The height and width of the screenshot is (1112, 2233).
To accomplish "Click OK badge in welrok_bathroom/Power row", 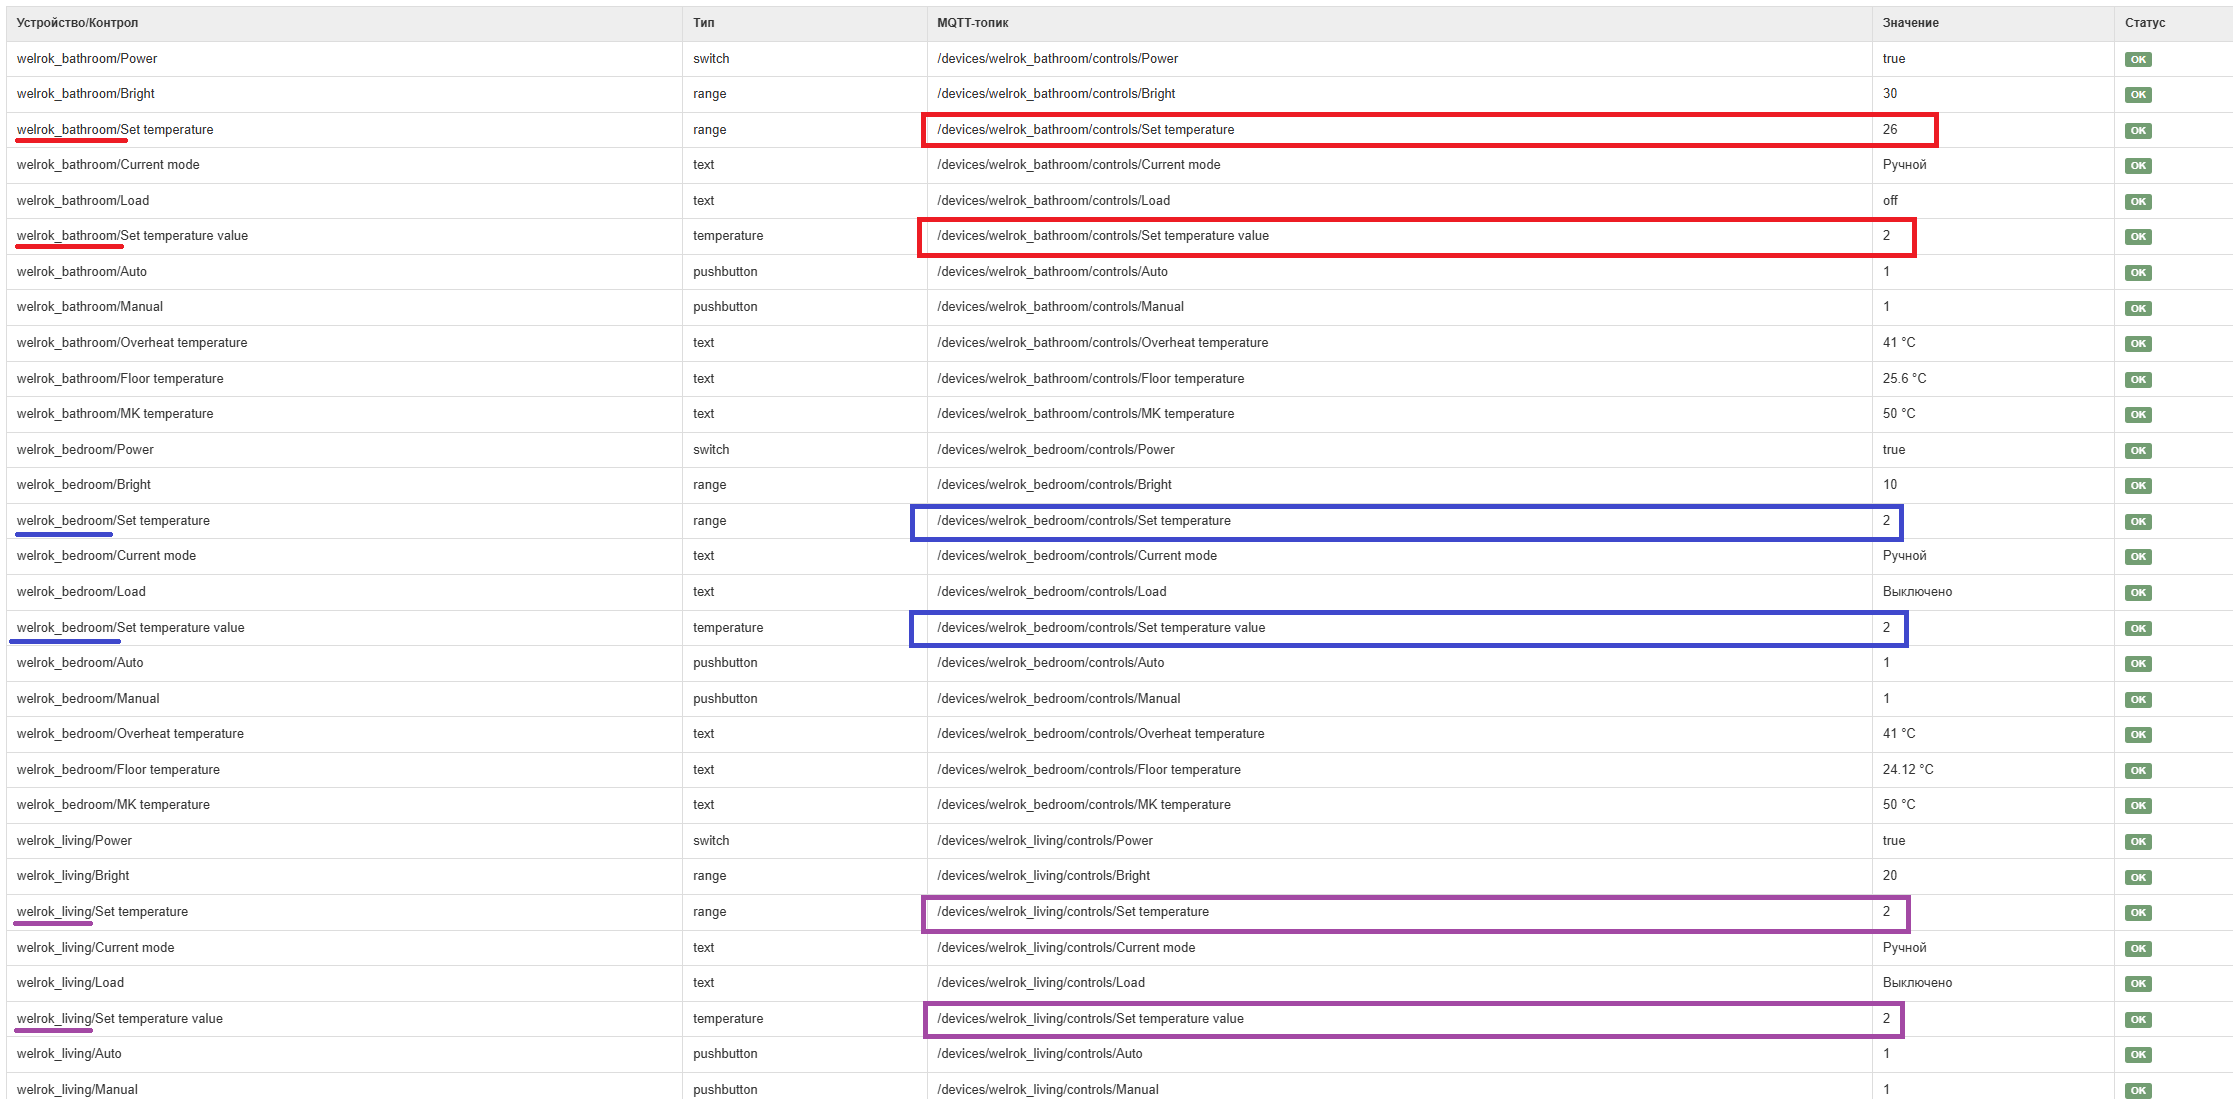I will 2138,60.
